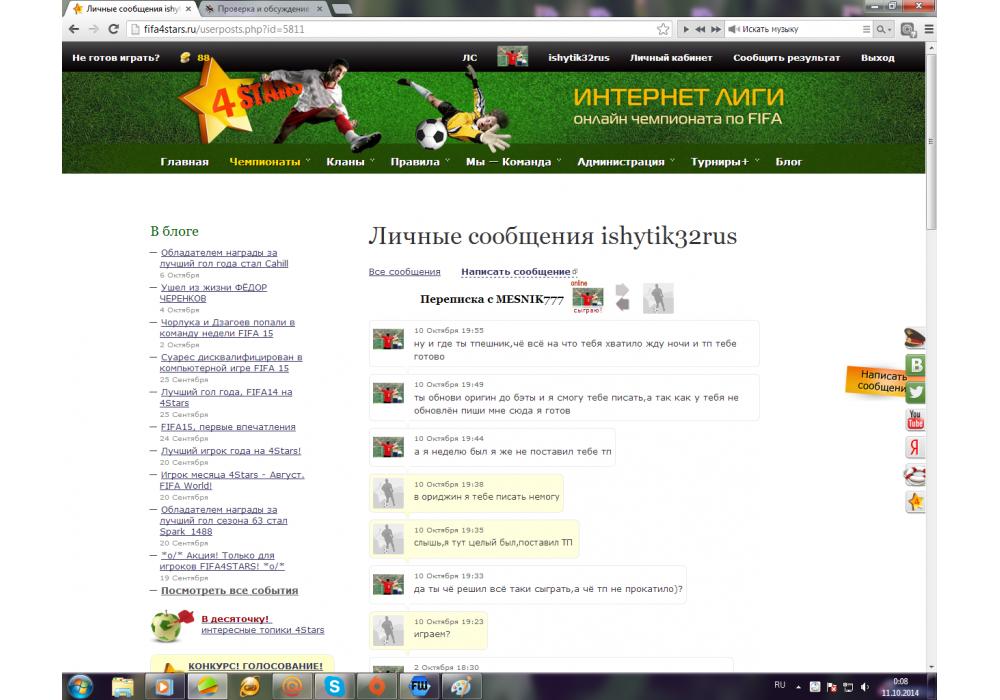
Task: Open the browser's main menu icon
Action: (x=929, y=29)
